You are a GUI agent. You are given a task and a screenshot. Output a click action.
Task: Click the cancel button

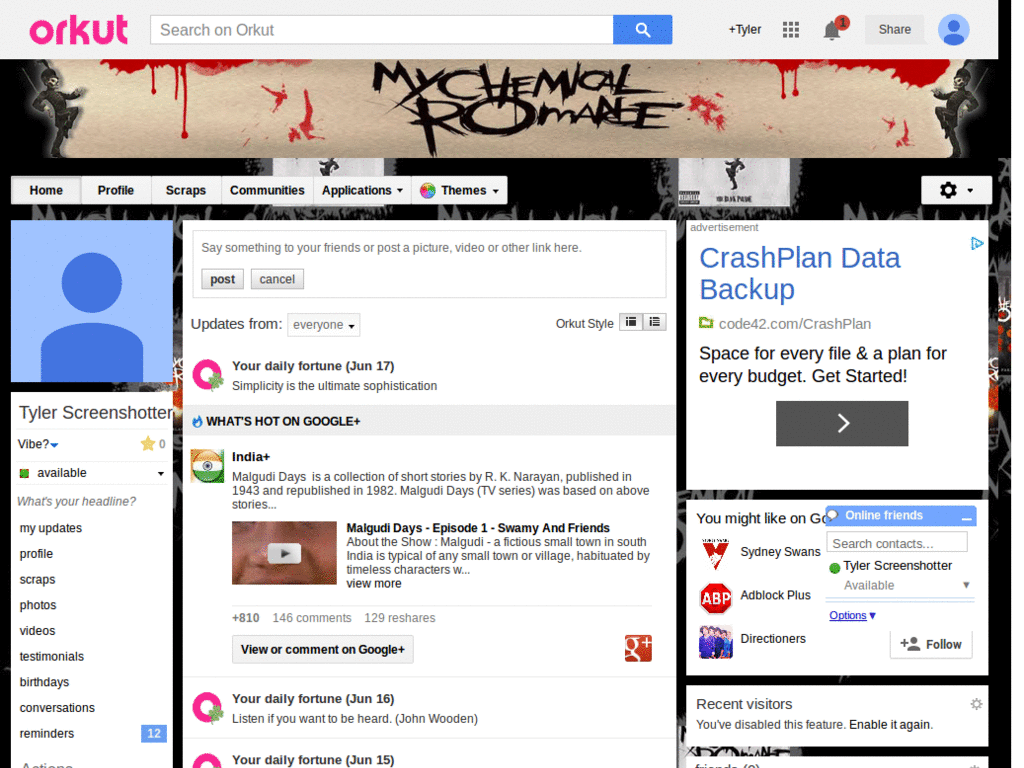[277, 279]
